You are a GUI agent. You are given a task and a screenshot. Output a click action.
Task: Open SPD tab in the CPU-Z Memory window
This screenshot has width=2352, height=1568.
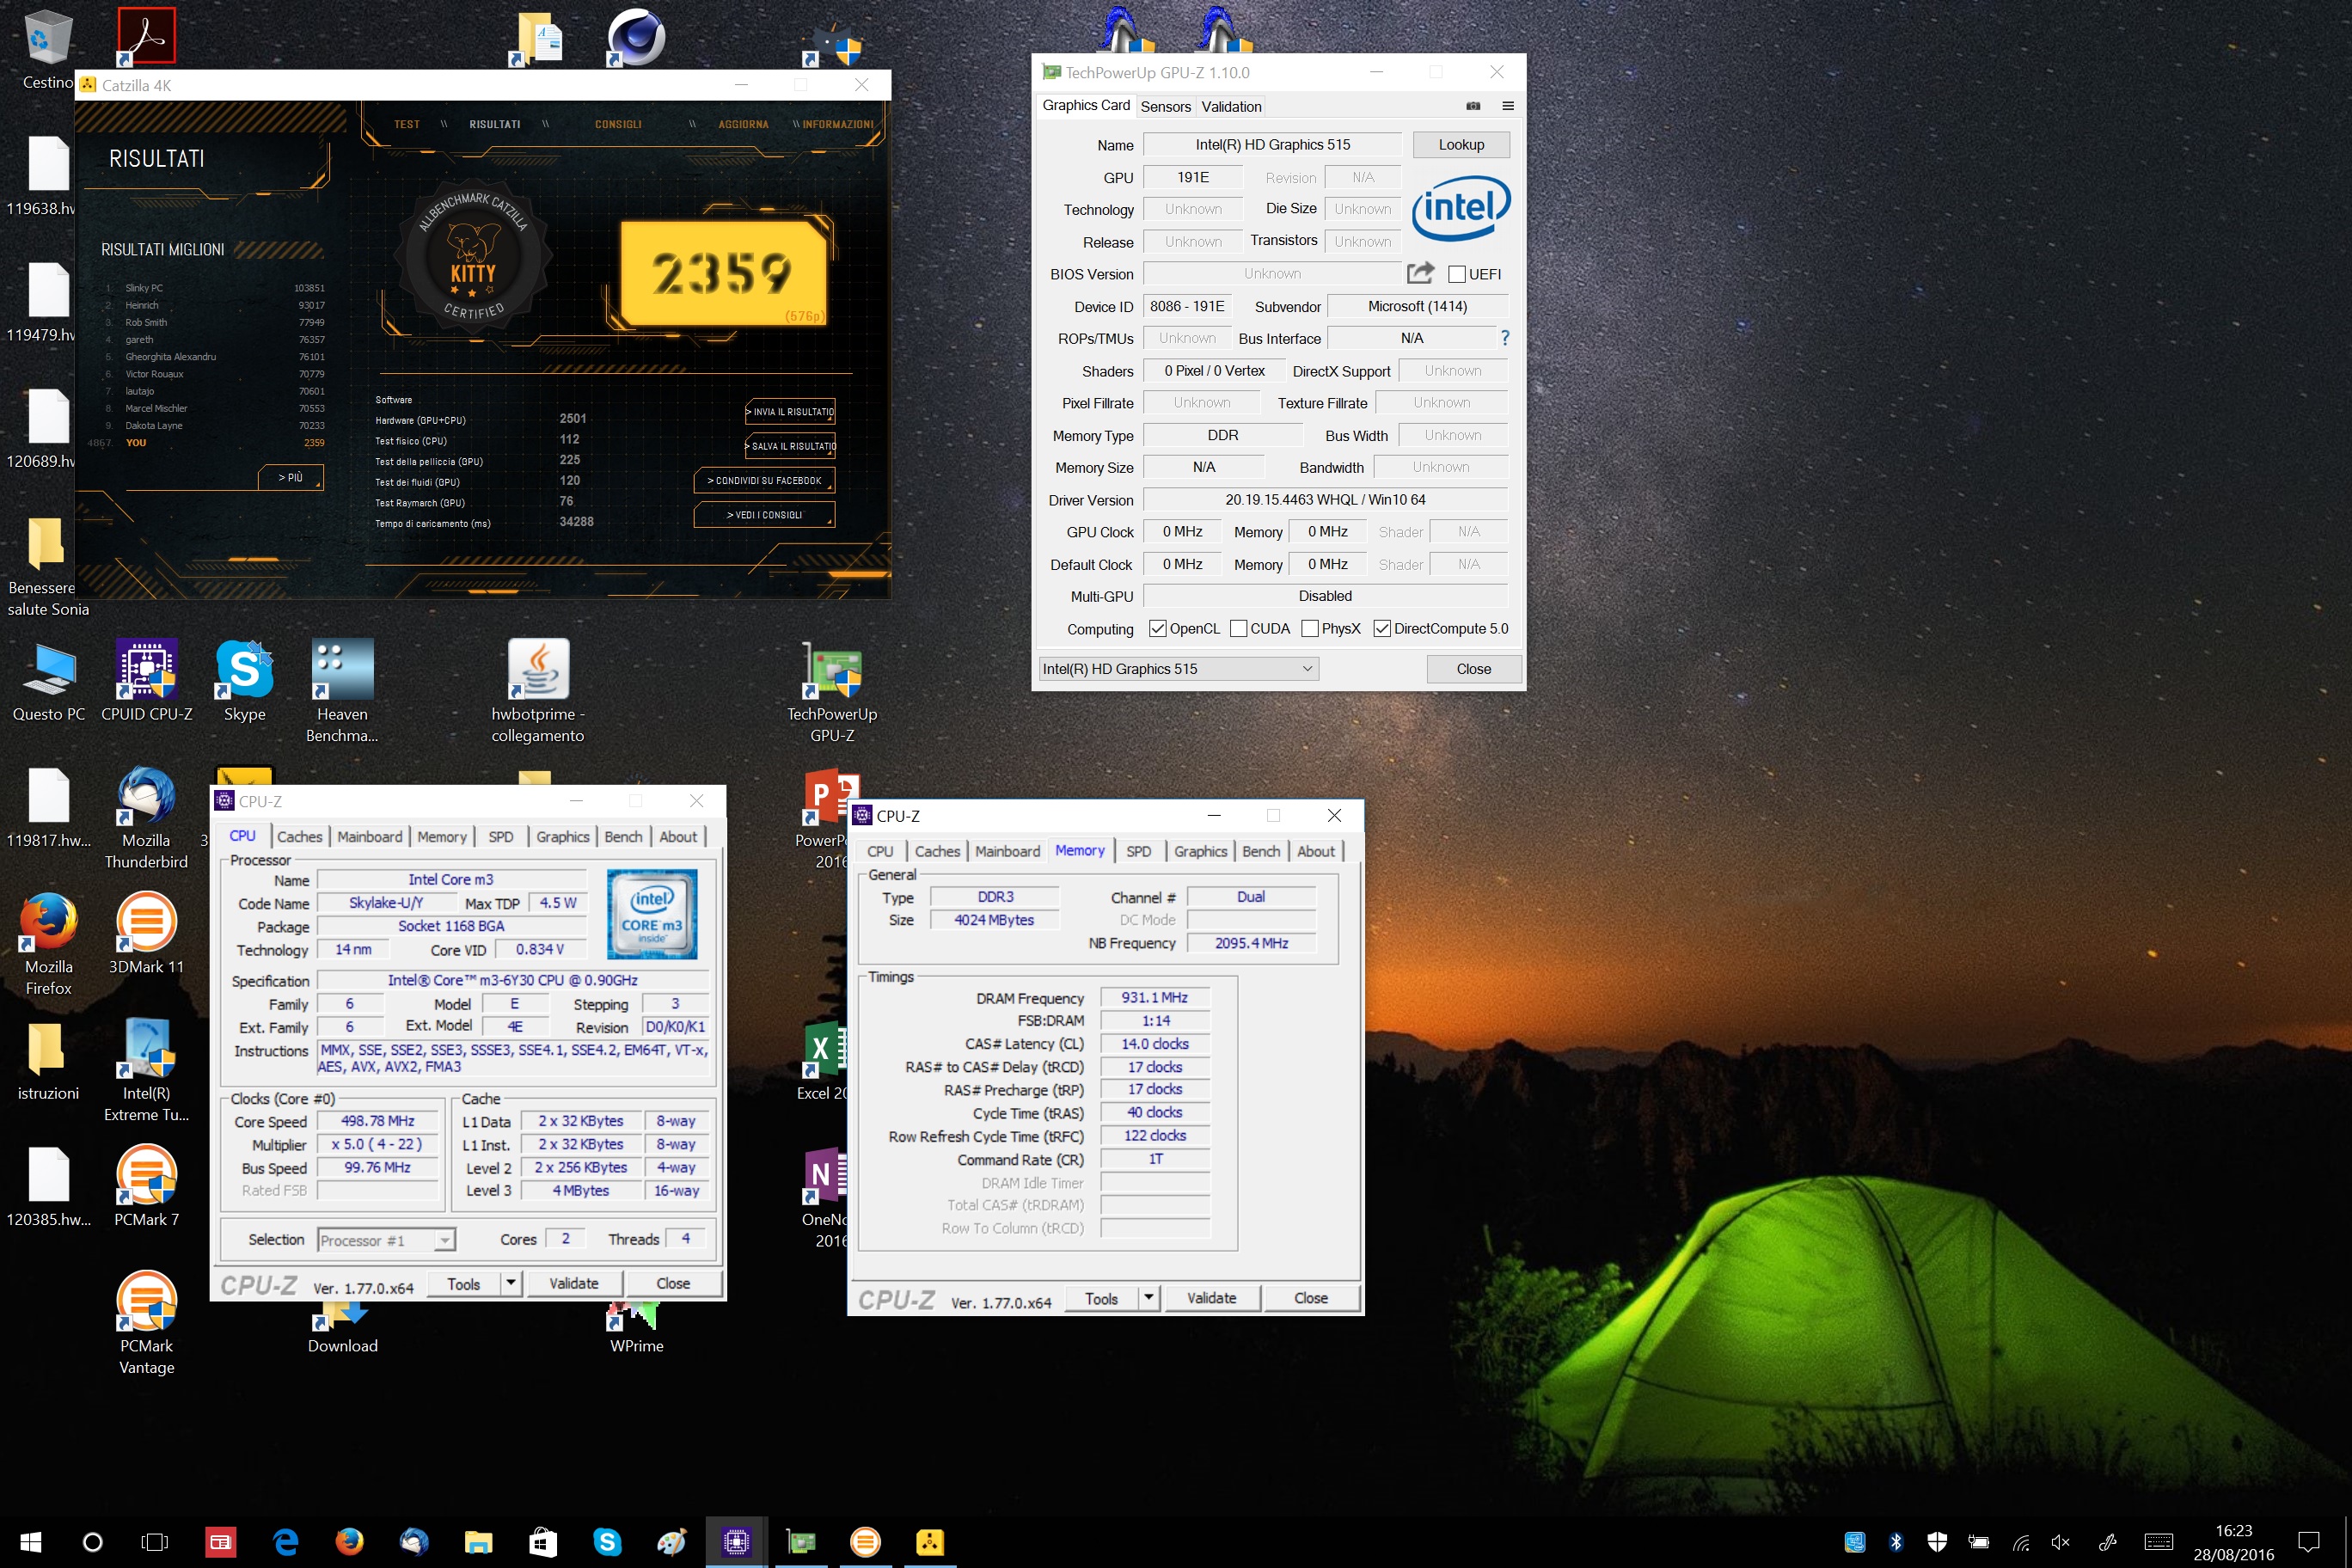1138,851
